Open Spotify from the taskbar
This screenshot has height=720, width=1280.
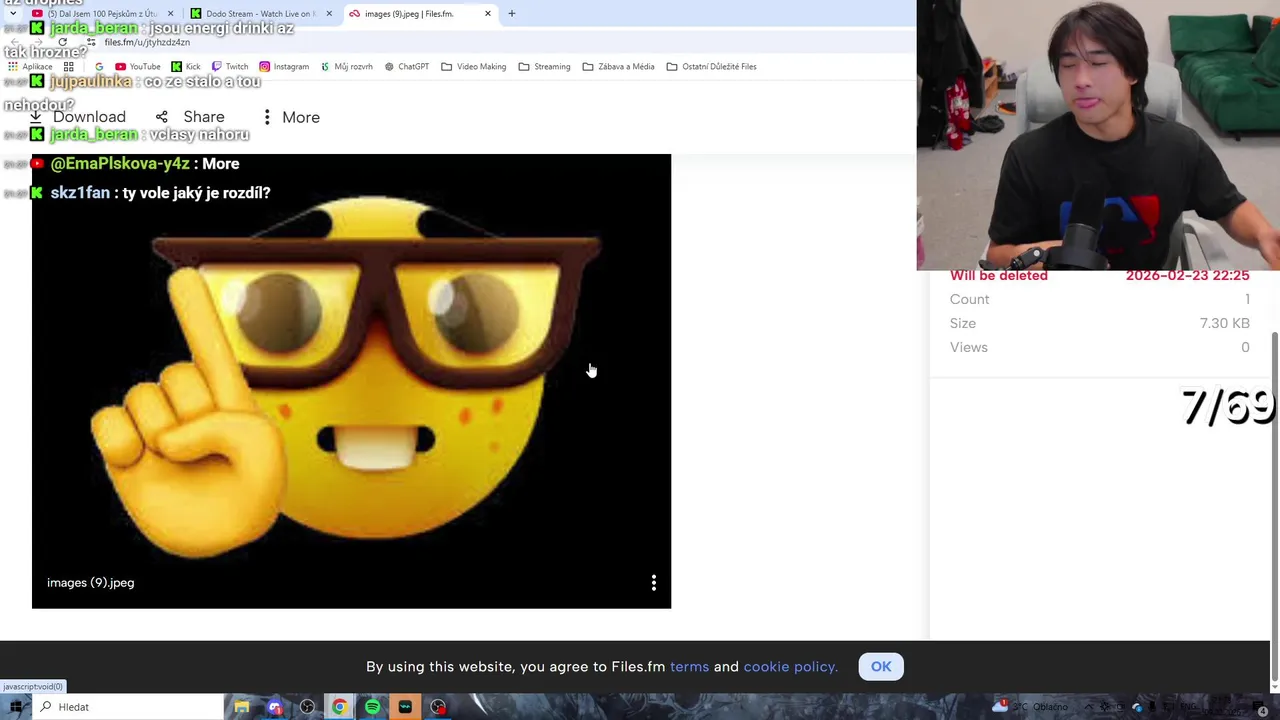372,707
